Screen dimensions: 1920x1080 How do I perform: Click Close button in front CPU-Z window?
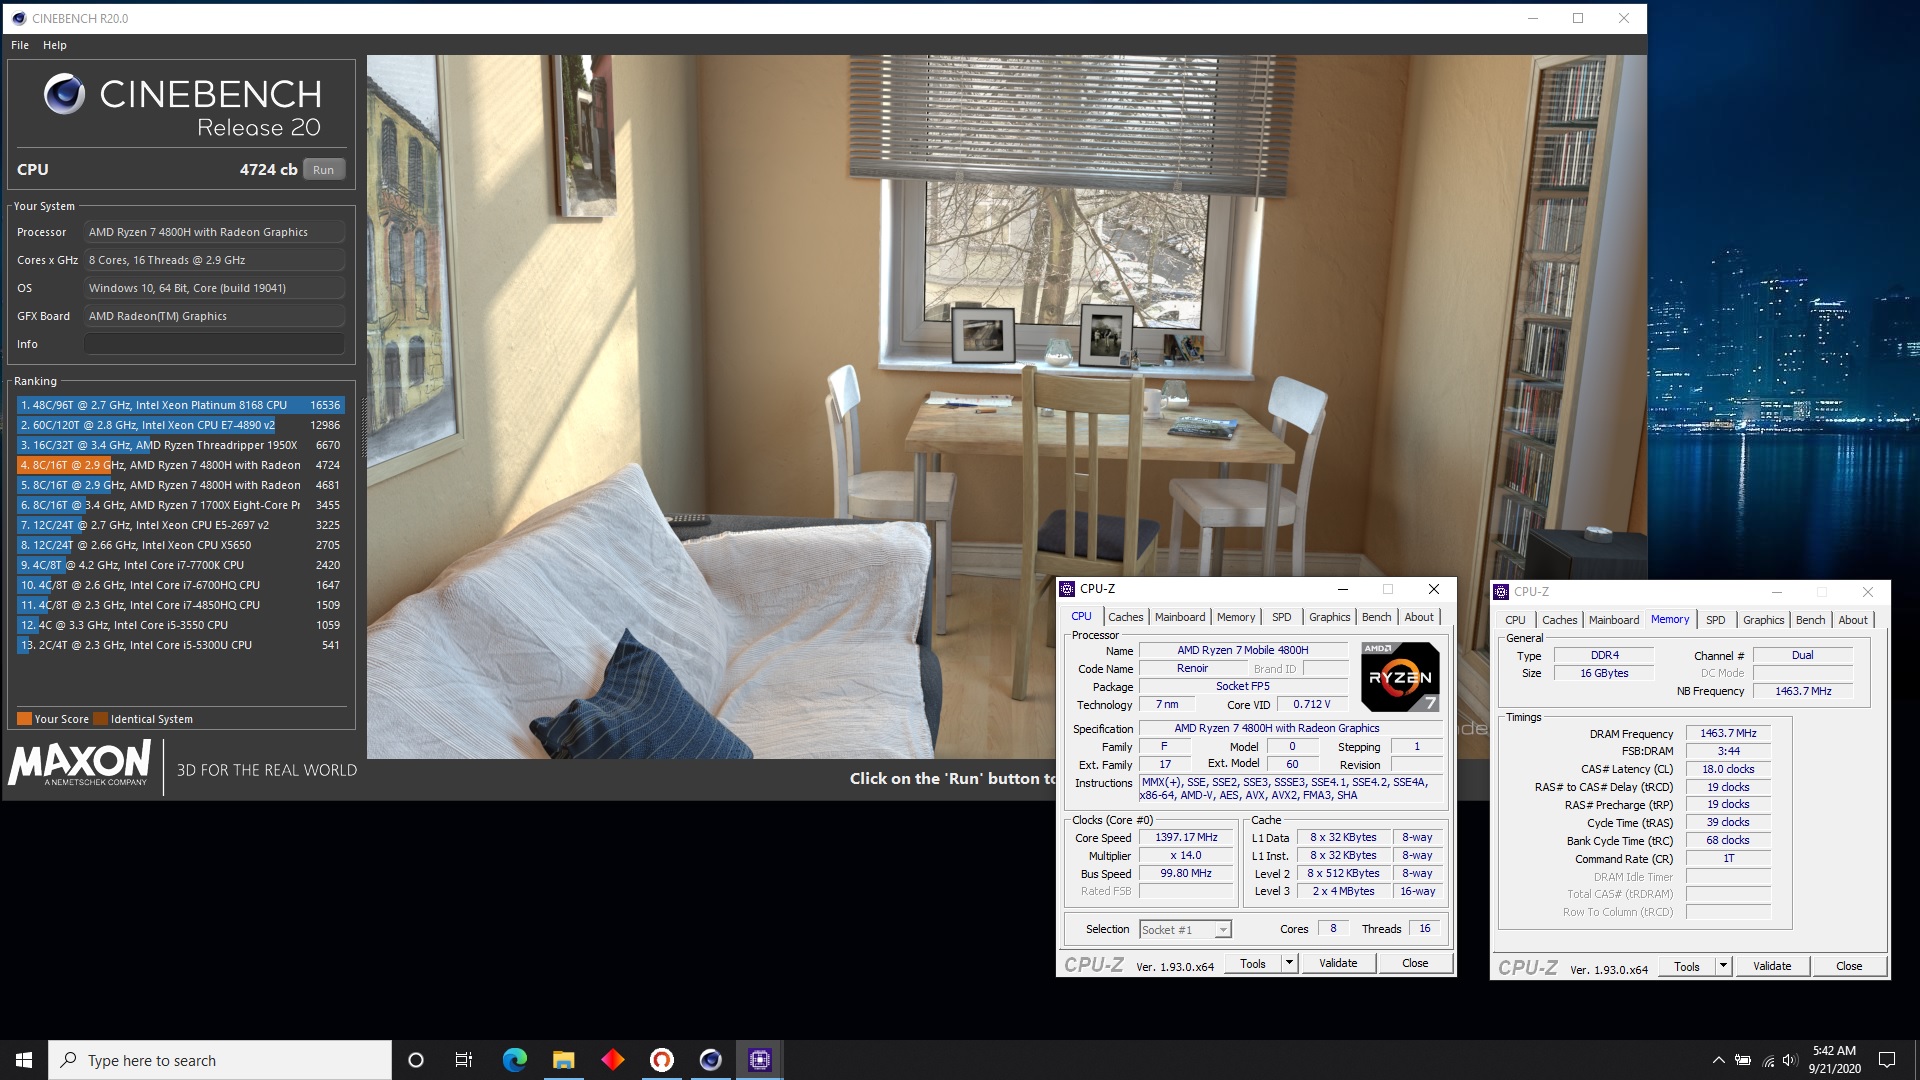1415,964
